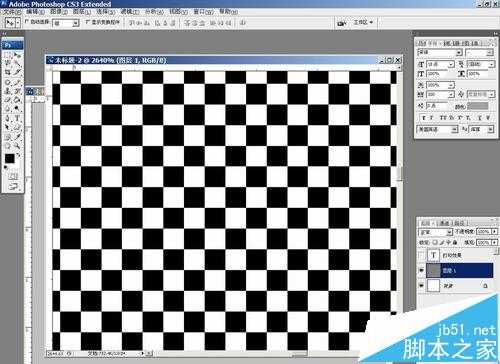Toggle Quick Mask mode icon
This screenshot has height=364, width=500.
pyautogui.click(x=13, y=176)
